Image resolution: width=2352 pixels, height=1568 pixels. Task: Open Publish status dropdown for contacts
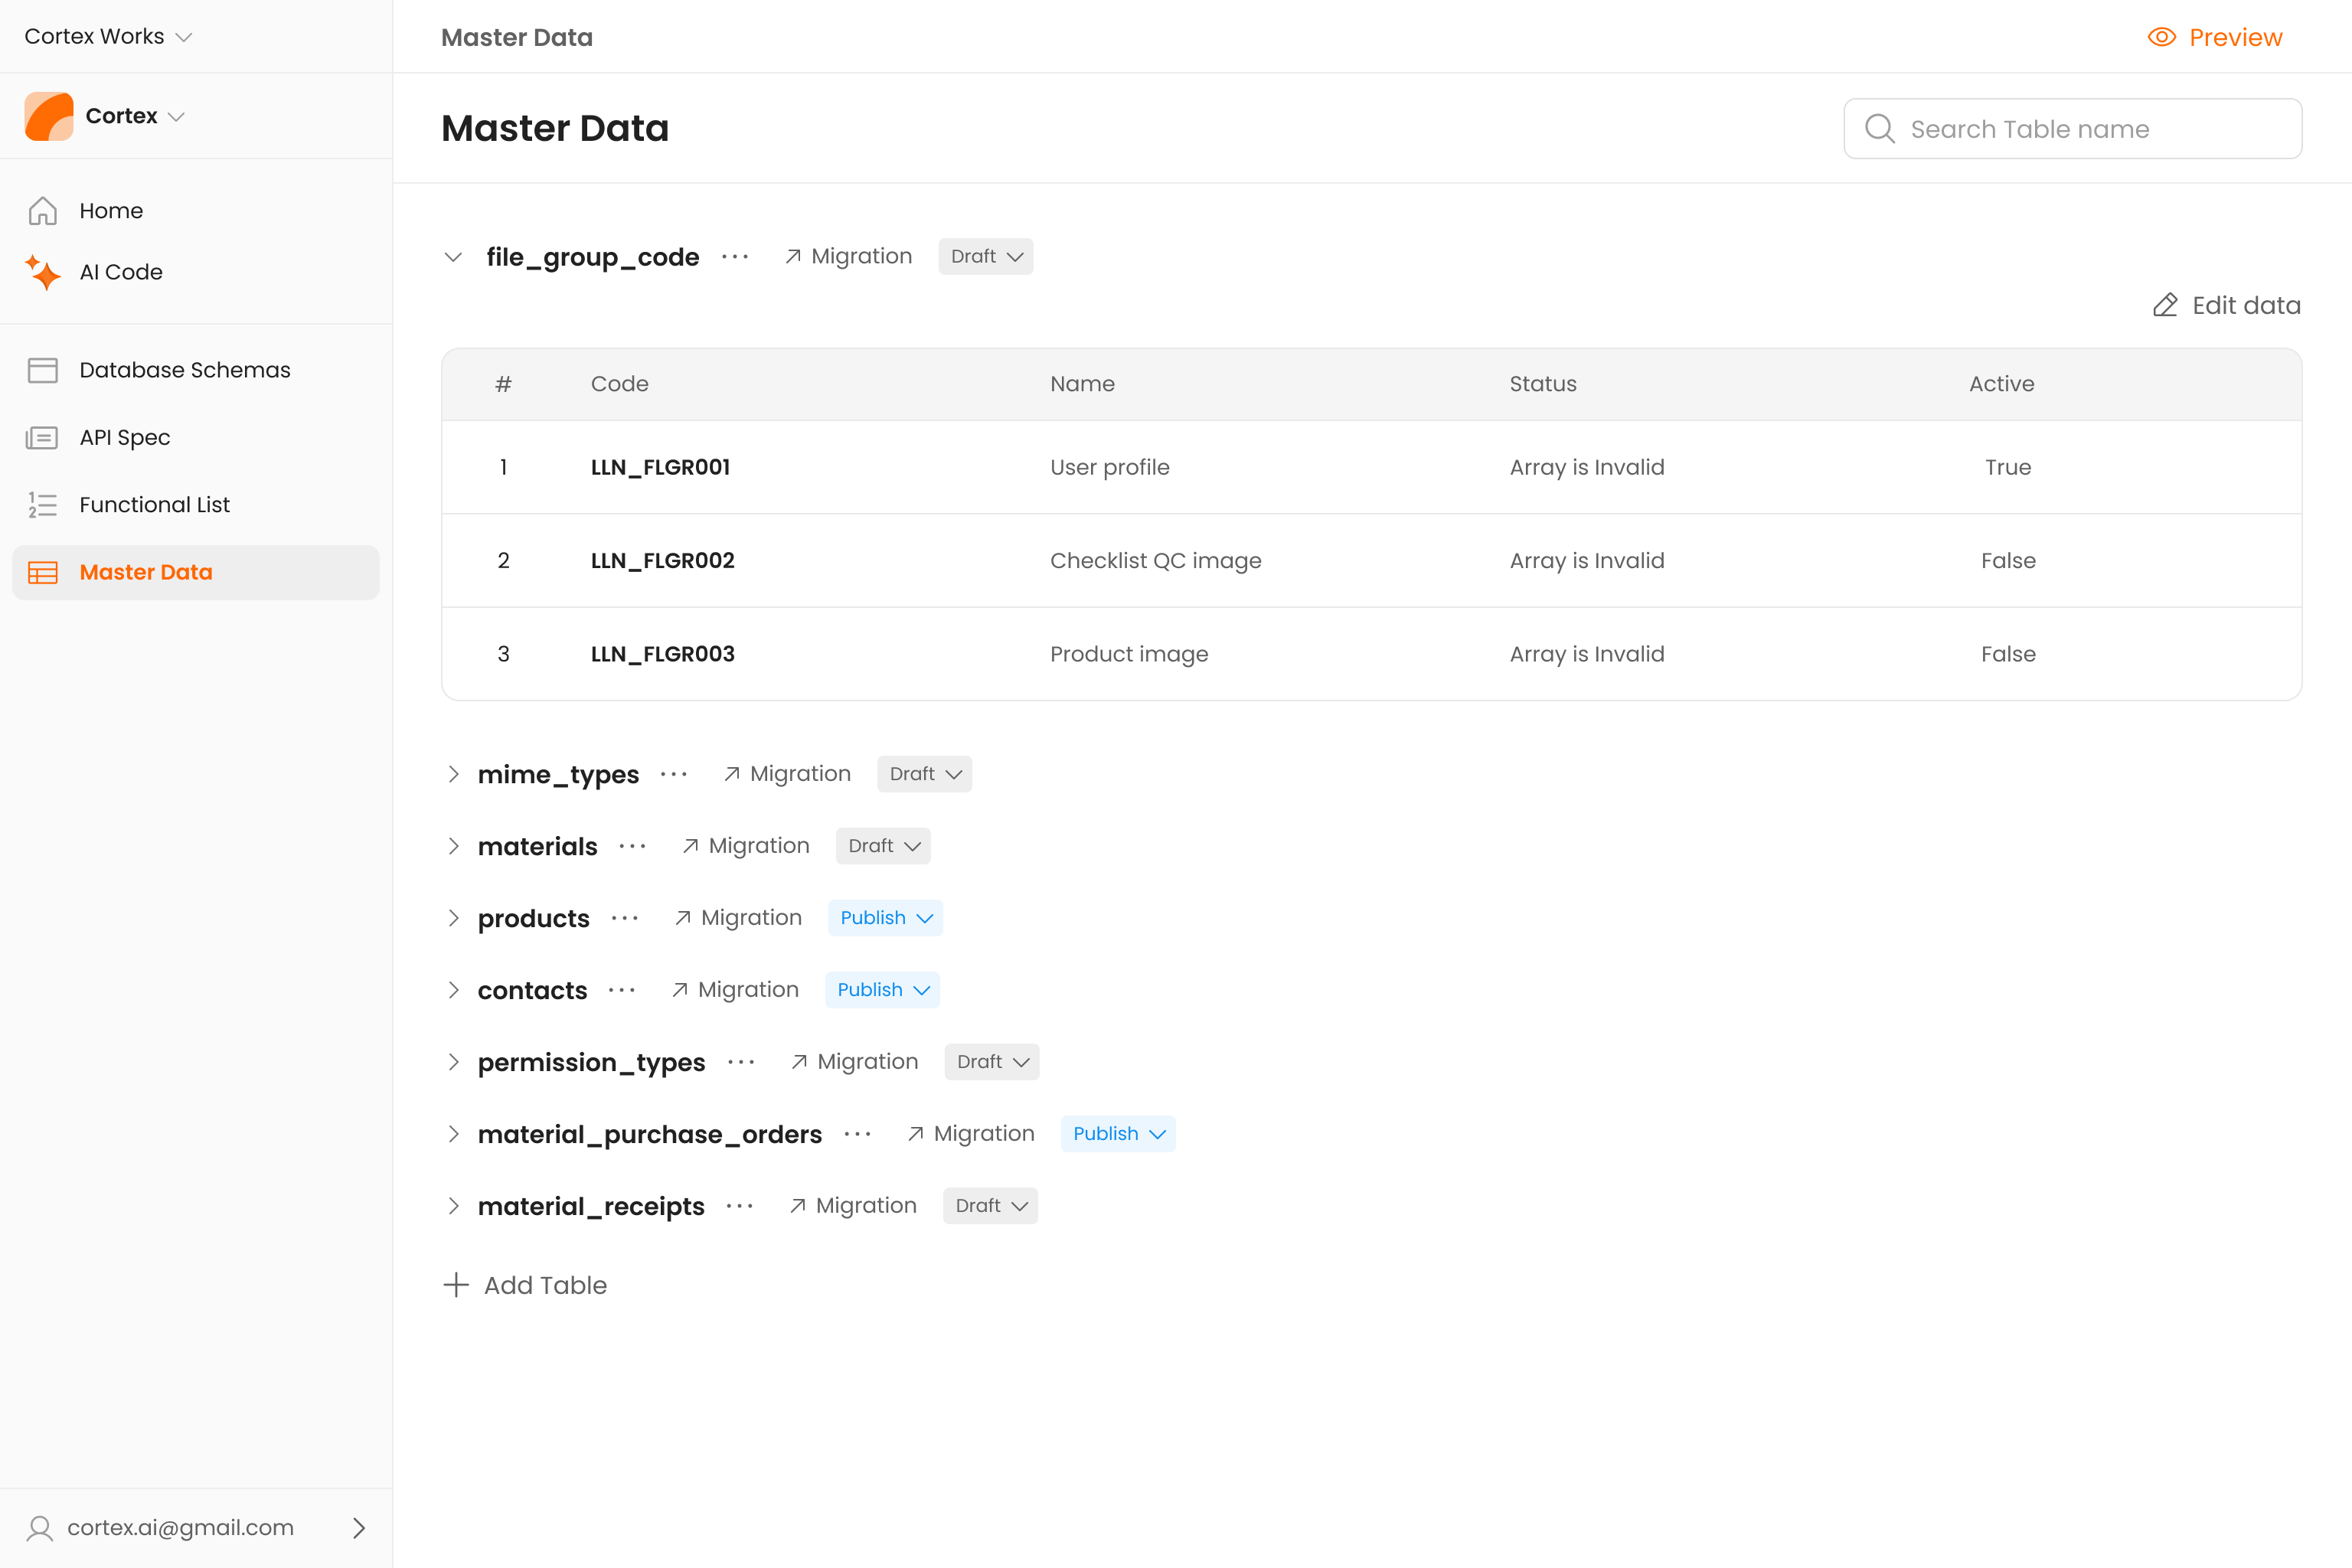point(882,990)
